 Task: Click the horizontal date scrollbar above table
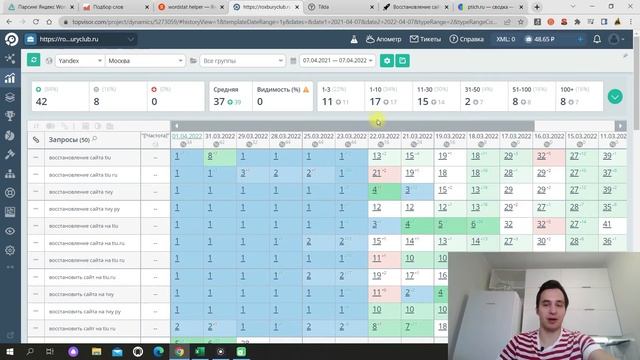[353, 126]
